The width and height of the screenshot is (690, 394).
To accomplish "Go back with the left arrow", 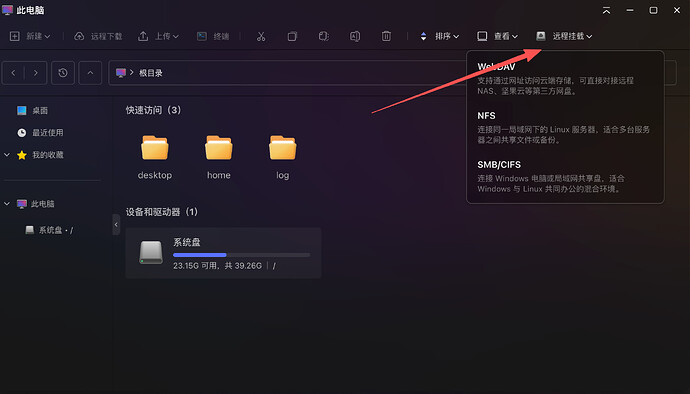I will coord(13,73).
